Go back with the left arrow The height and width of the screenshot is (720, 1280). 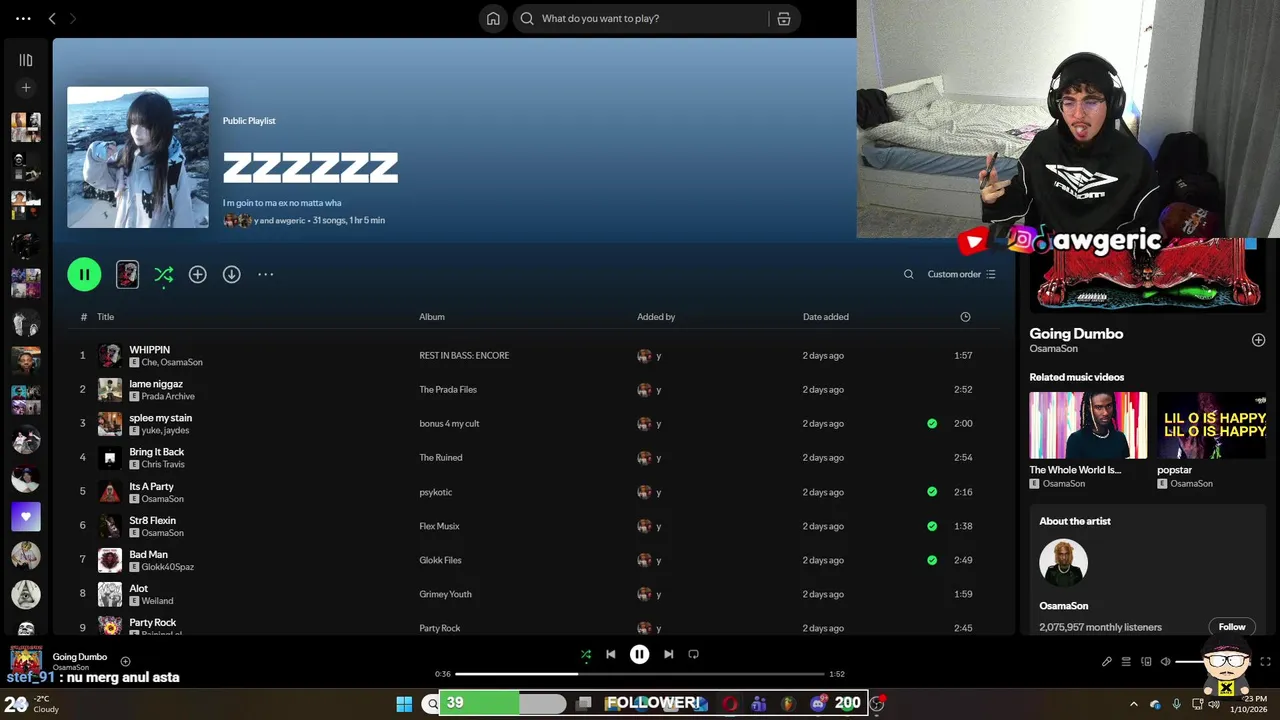coord(52,18)
